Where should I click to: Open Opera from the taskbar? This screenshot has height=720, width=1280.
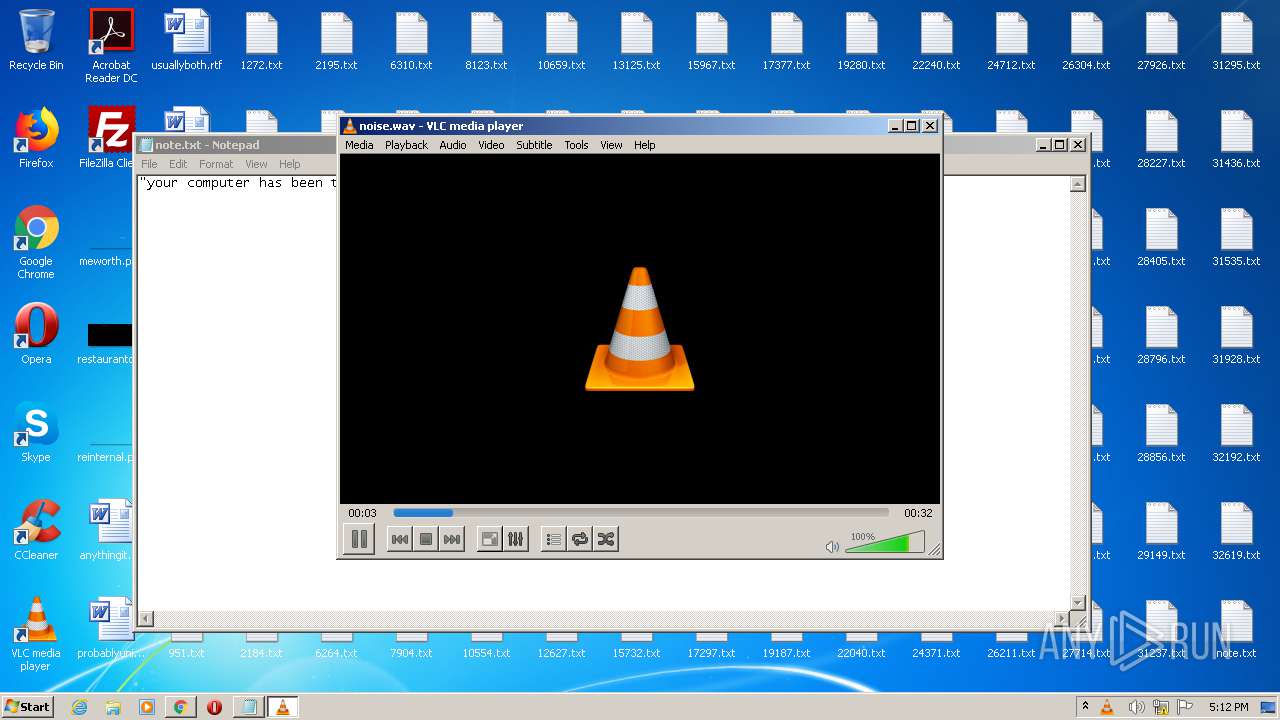pyautogui.click(x=214, y=707)
